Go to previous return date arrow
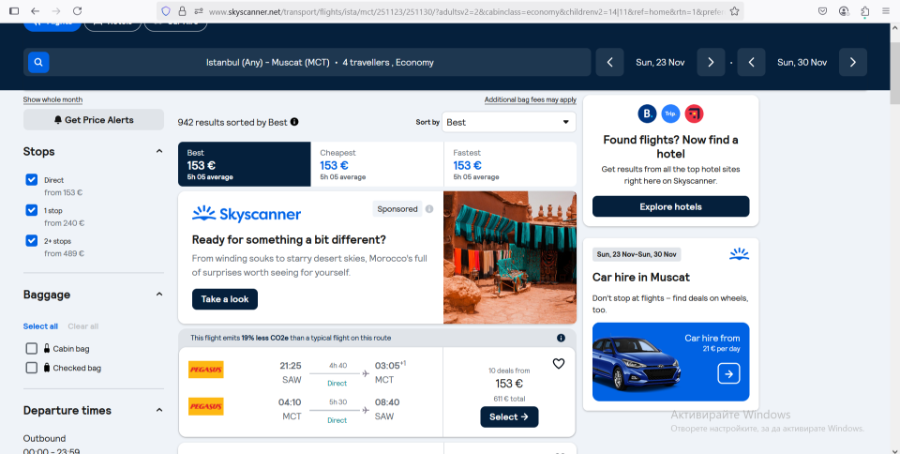Screen dimensions: 900x454 point(751,63)
